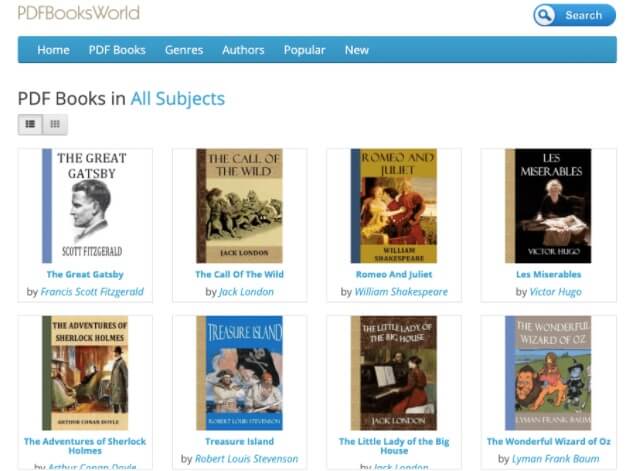Click the magnifier icon in Search button
This screenshot has height=471, width=635.
tap(545, 15)
